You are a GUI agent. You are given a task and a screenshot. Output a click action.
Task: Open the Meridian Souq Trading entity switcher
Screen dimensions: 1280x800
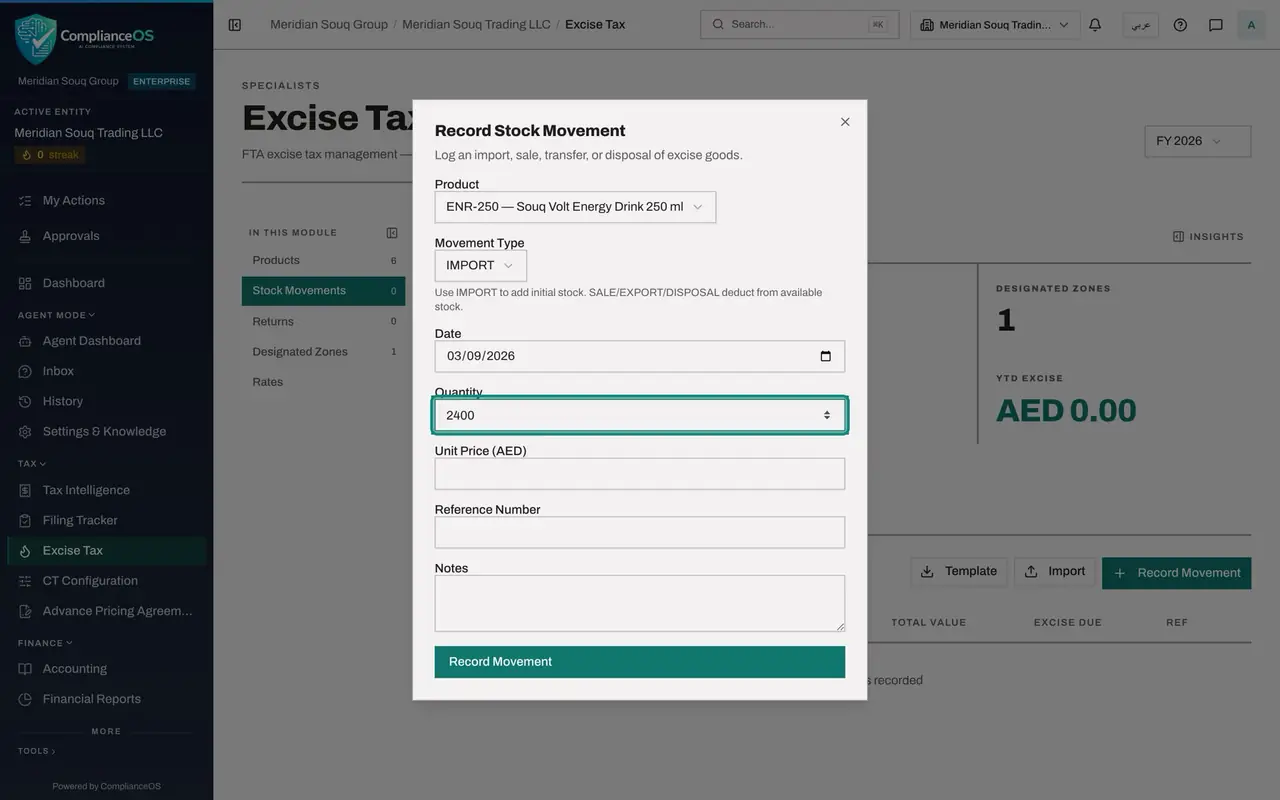(x=995, y=25)
